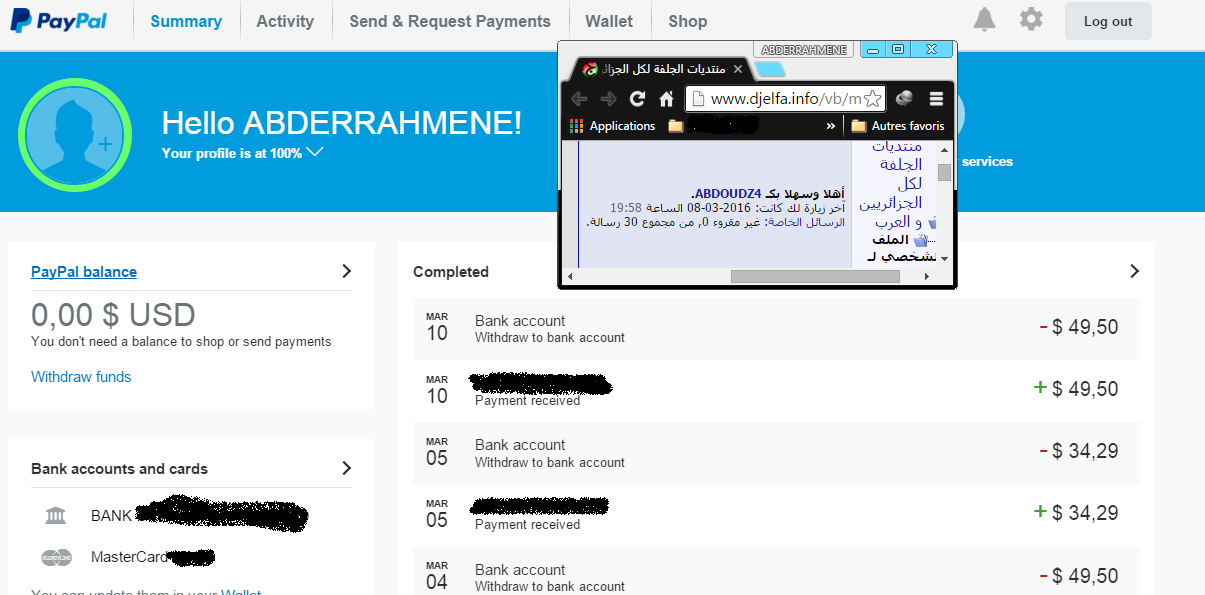Click the scroll-down arrow in Chrome window
This screenshot has height=595, width=1205.
(x=944, y=259)
